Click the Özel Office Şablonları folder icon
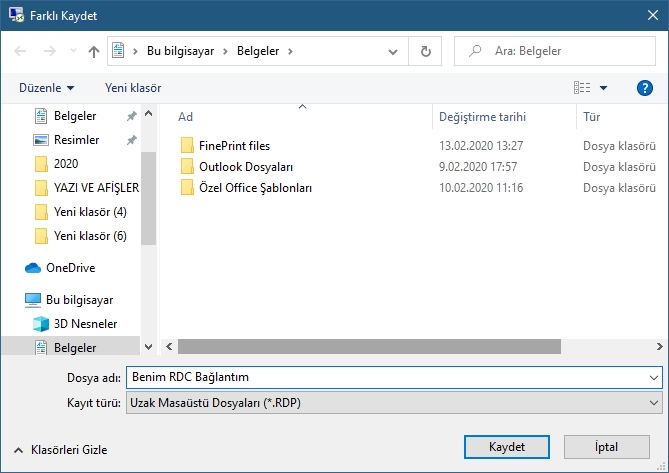 tap(187, 187)
